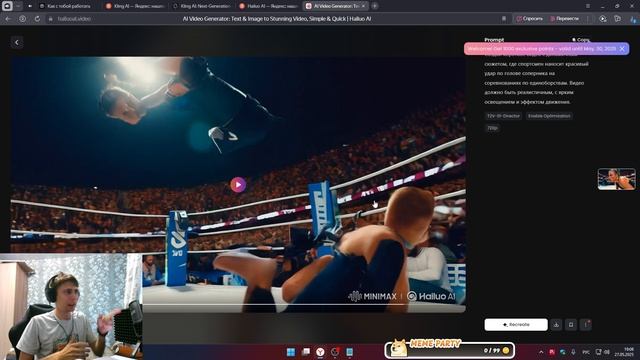
Task: Navigate back in the browser
Action: pos(8,19)
